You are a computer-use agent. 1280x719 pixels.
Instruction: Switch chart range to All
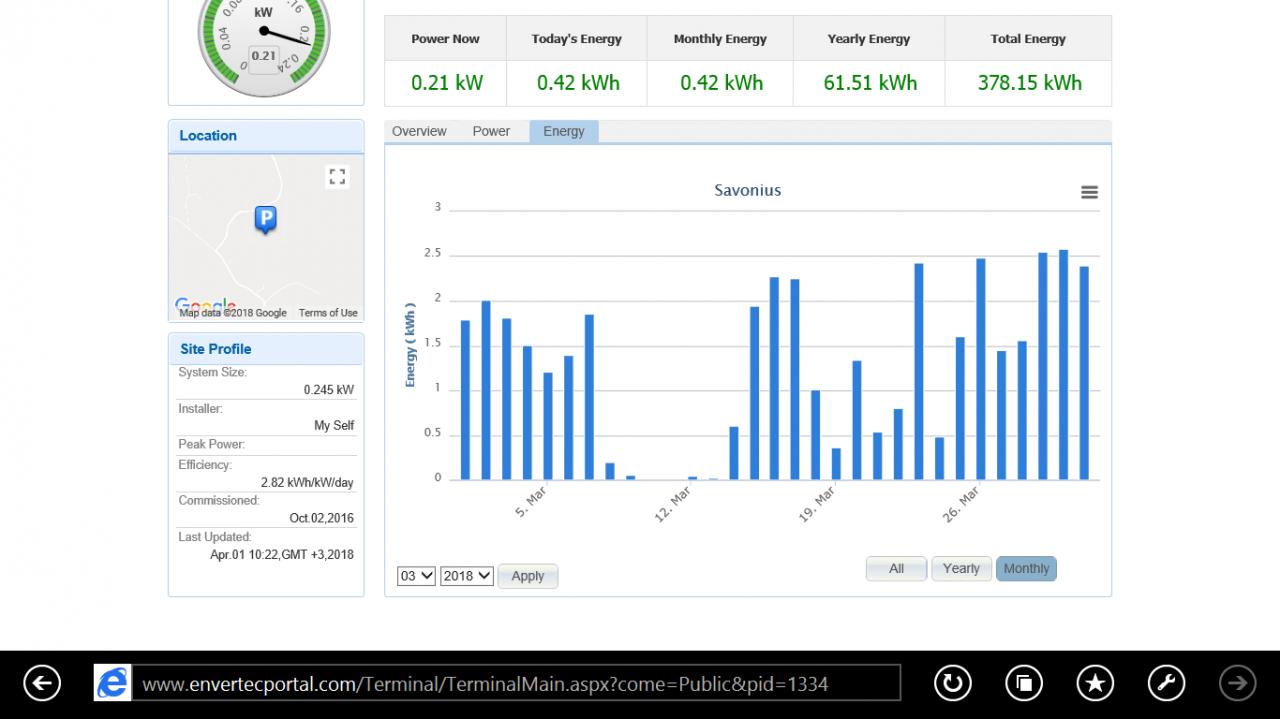pyautogui.click(x=896, y=569)
